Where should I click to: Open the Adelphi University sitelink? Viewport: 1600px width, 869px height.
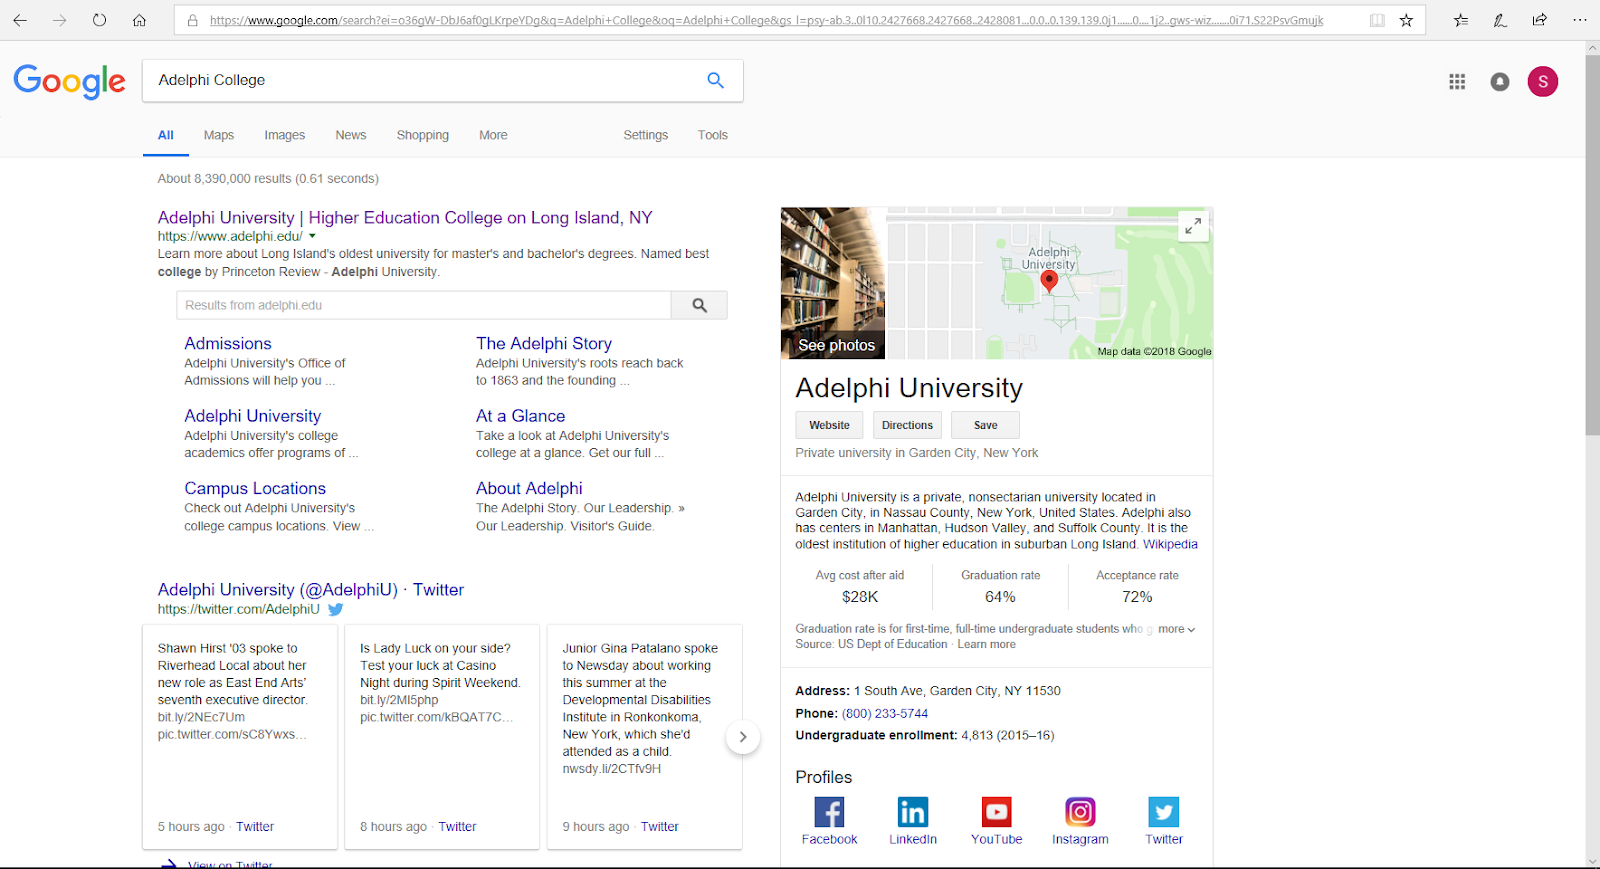[253, 416]
